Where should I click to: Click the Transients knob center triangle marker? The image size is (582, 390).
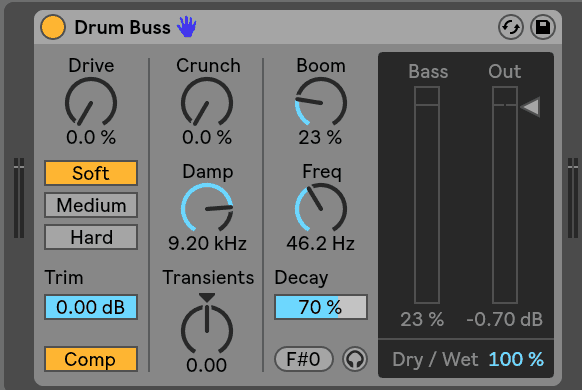point(207,297)
